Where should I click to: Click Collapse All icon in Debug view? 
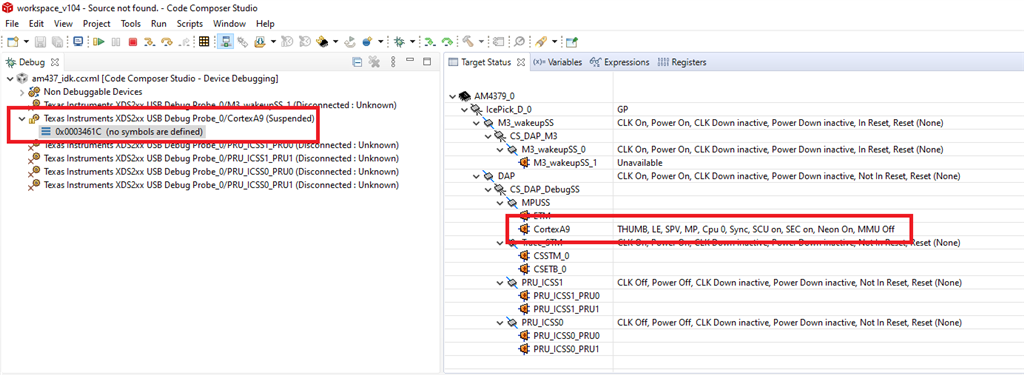[357, 62]
